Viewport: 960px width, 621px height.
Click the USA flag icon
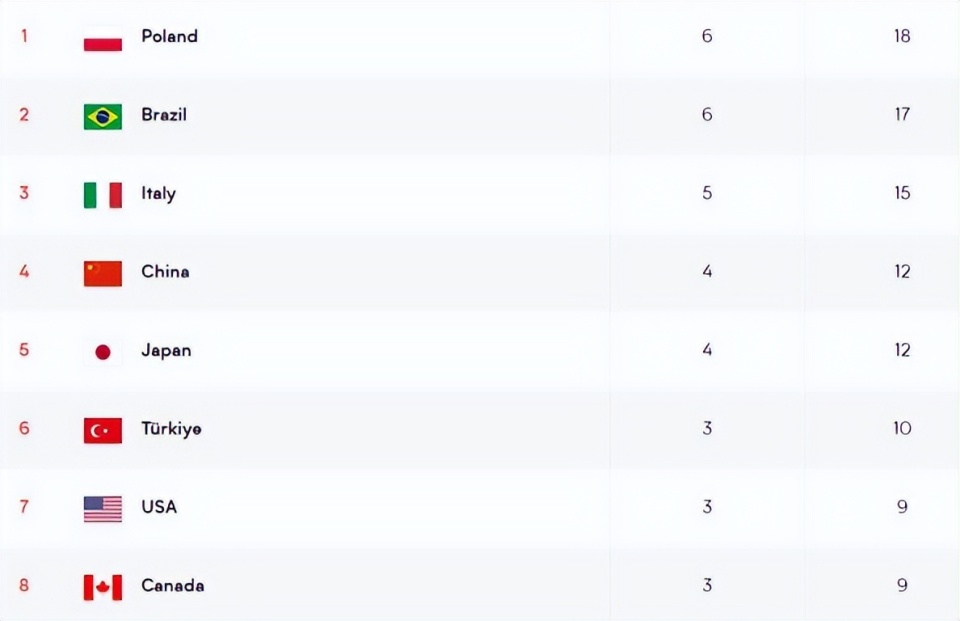tap(103, 509)
